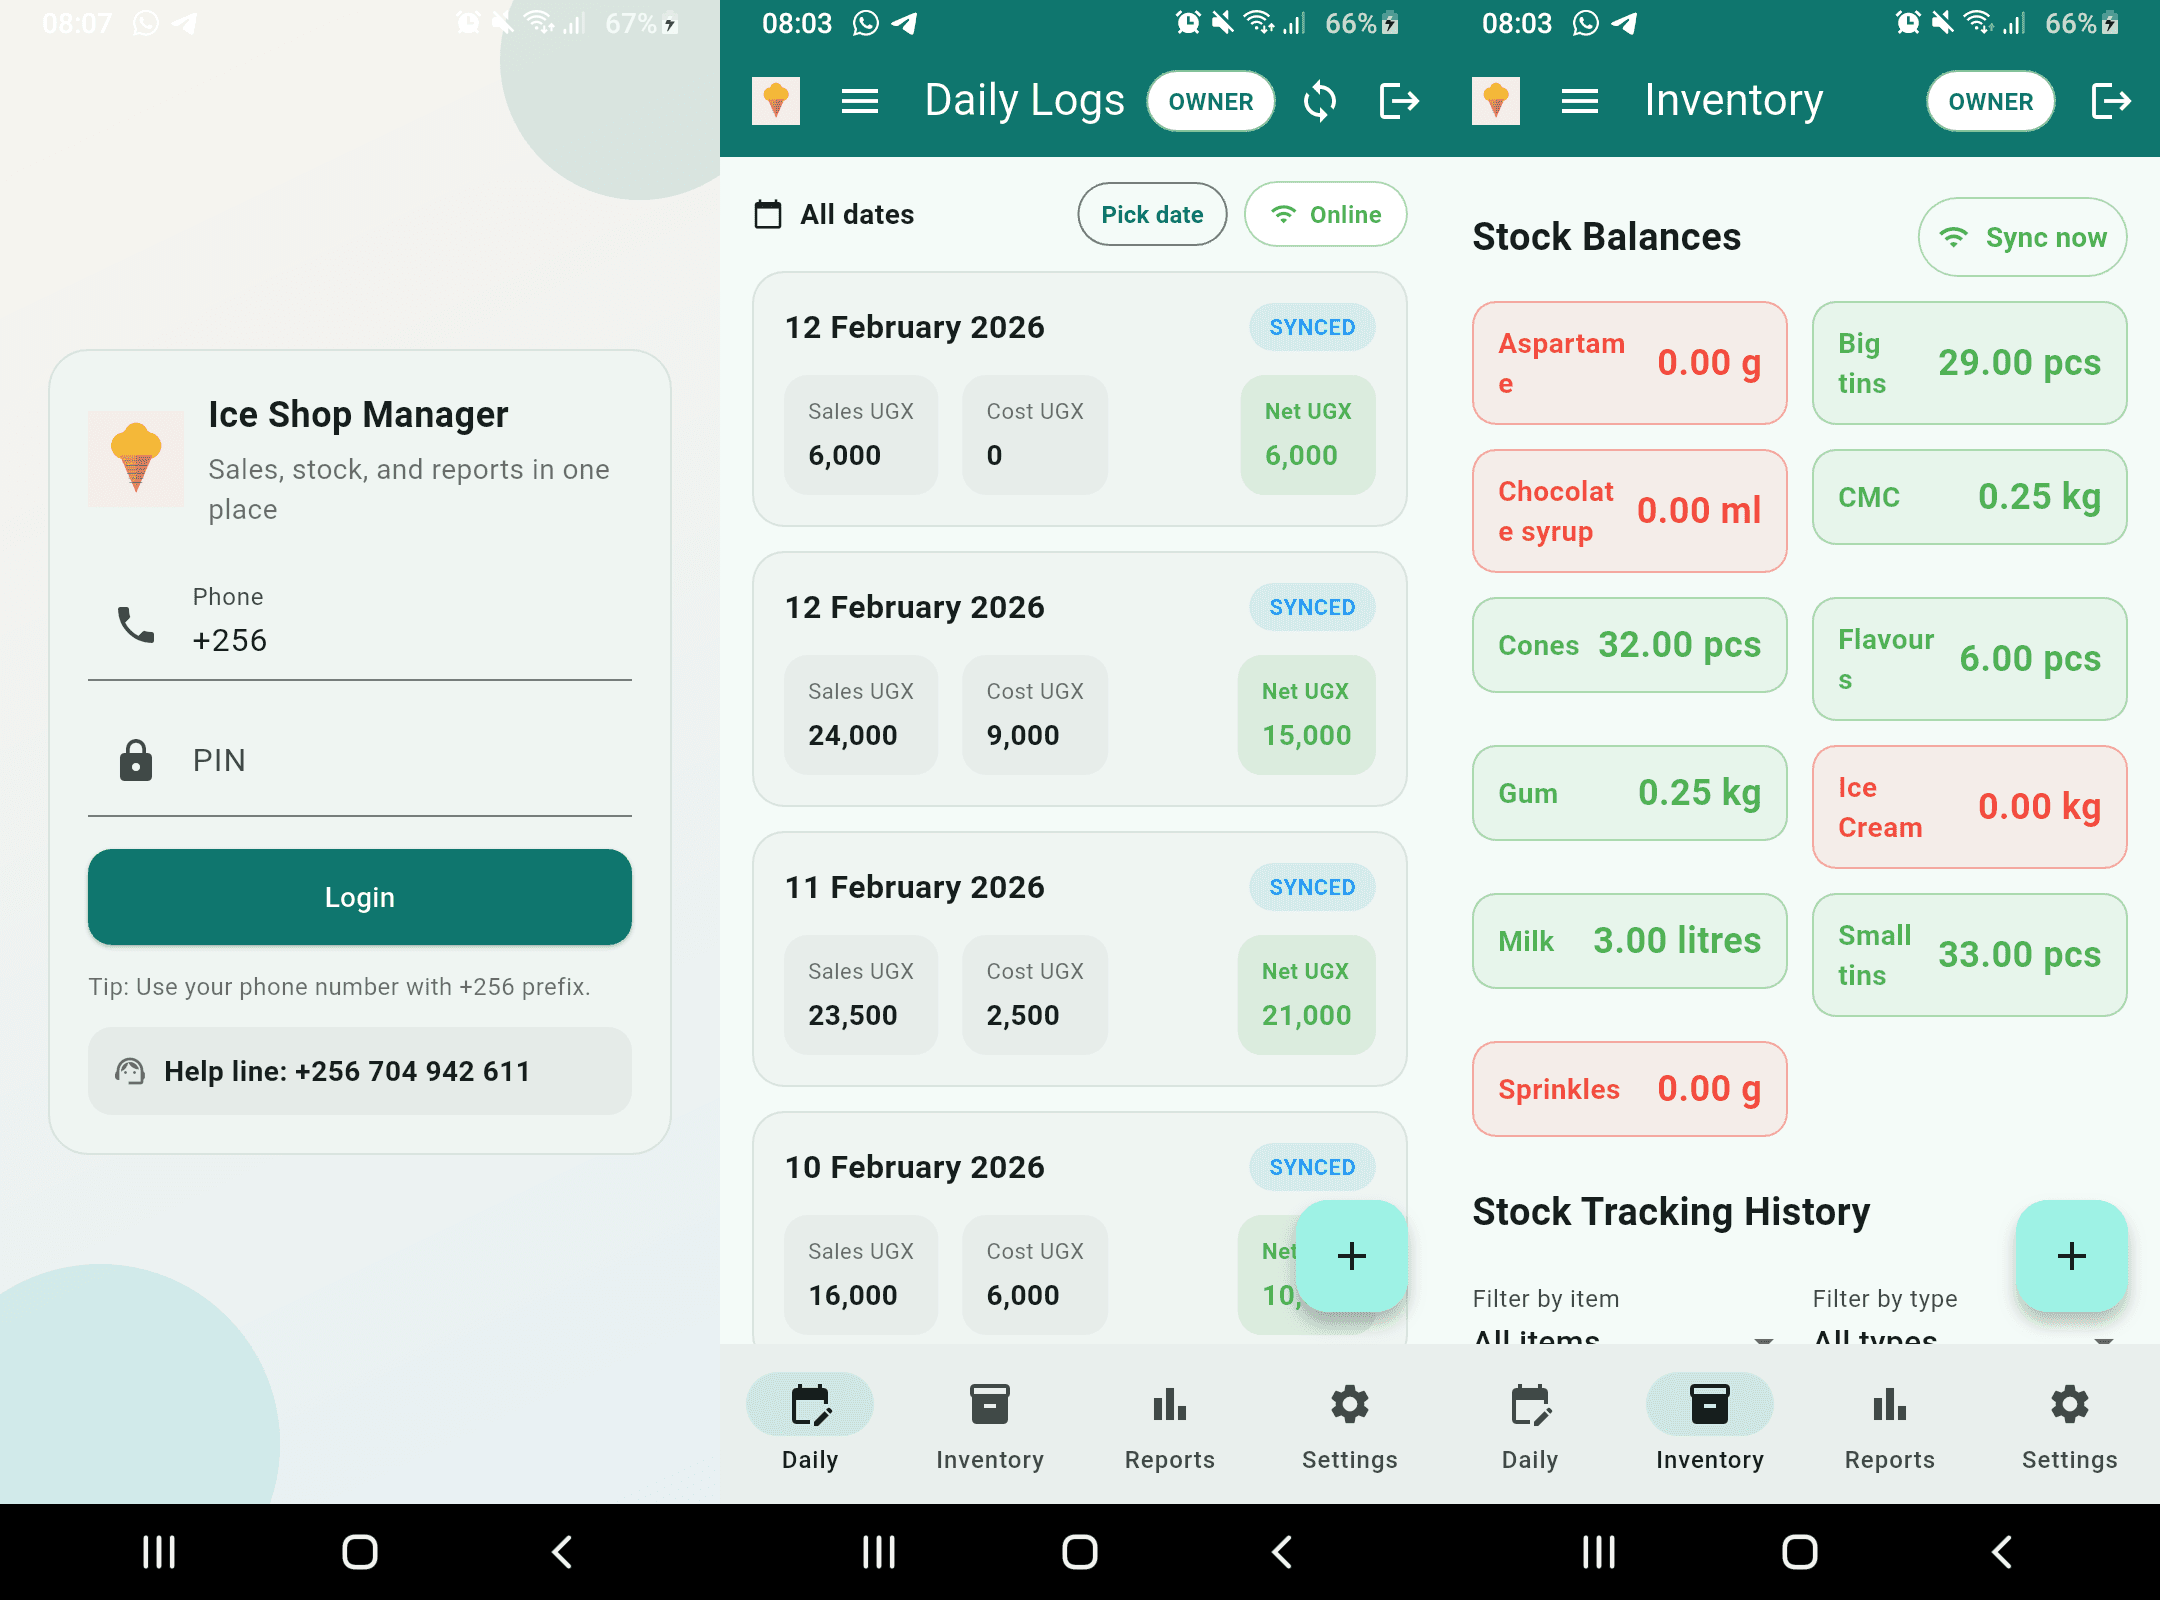Tap the ice cream logo in Daily Logs header

[777, 100]
